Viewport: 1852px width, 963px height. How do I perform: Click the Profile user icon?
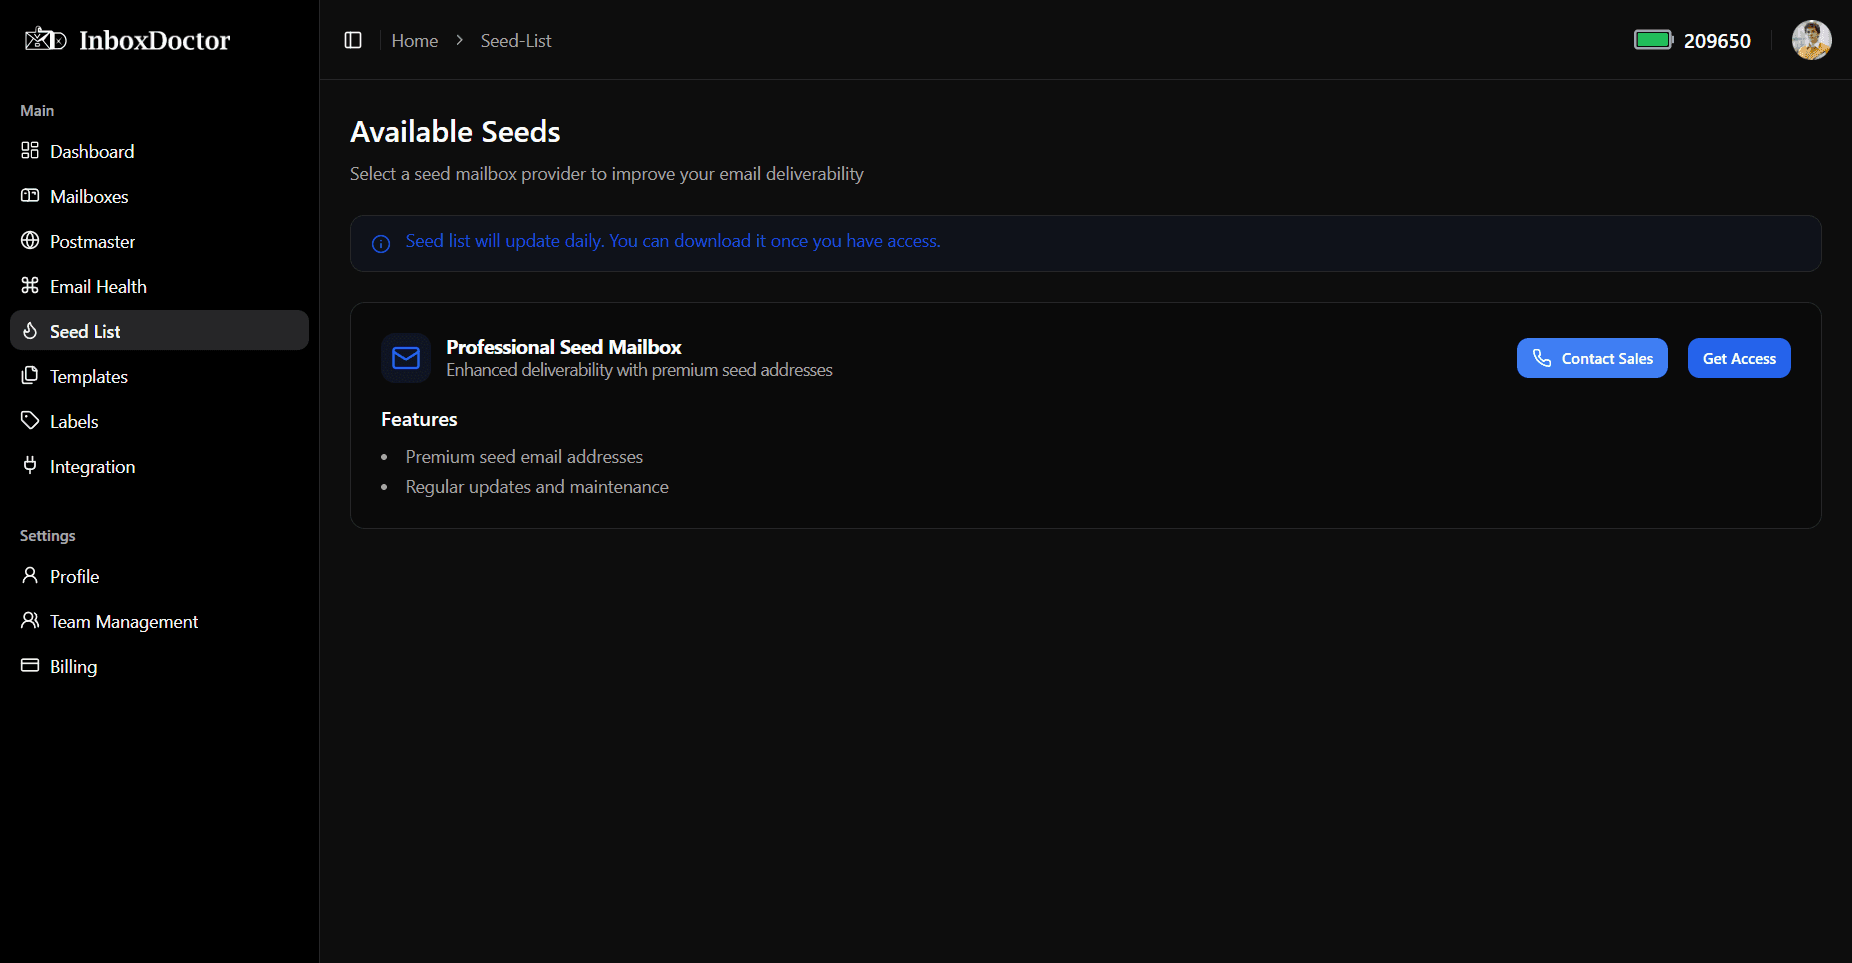coord(30,575)
